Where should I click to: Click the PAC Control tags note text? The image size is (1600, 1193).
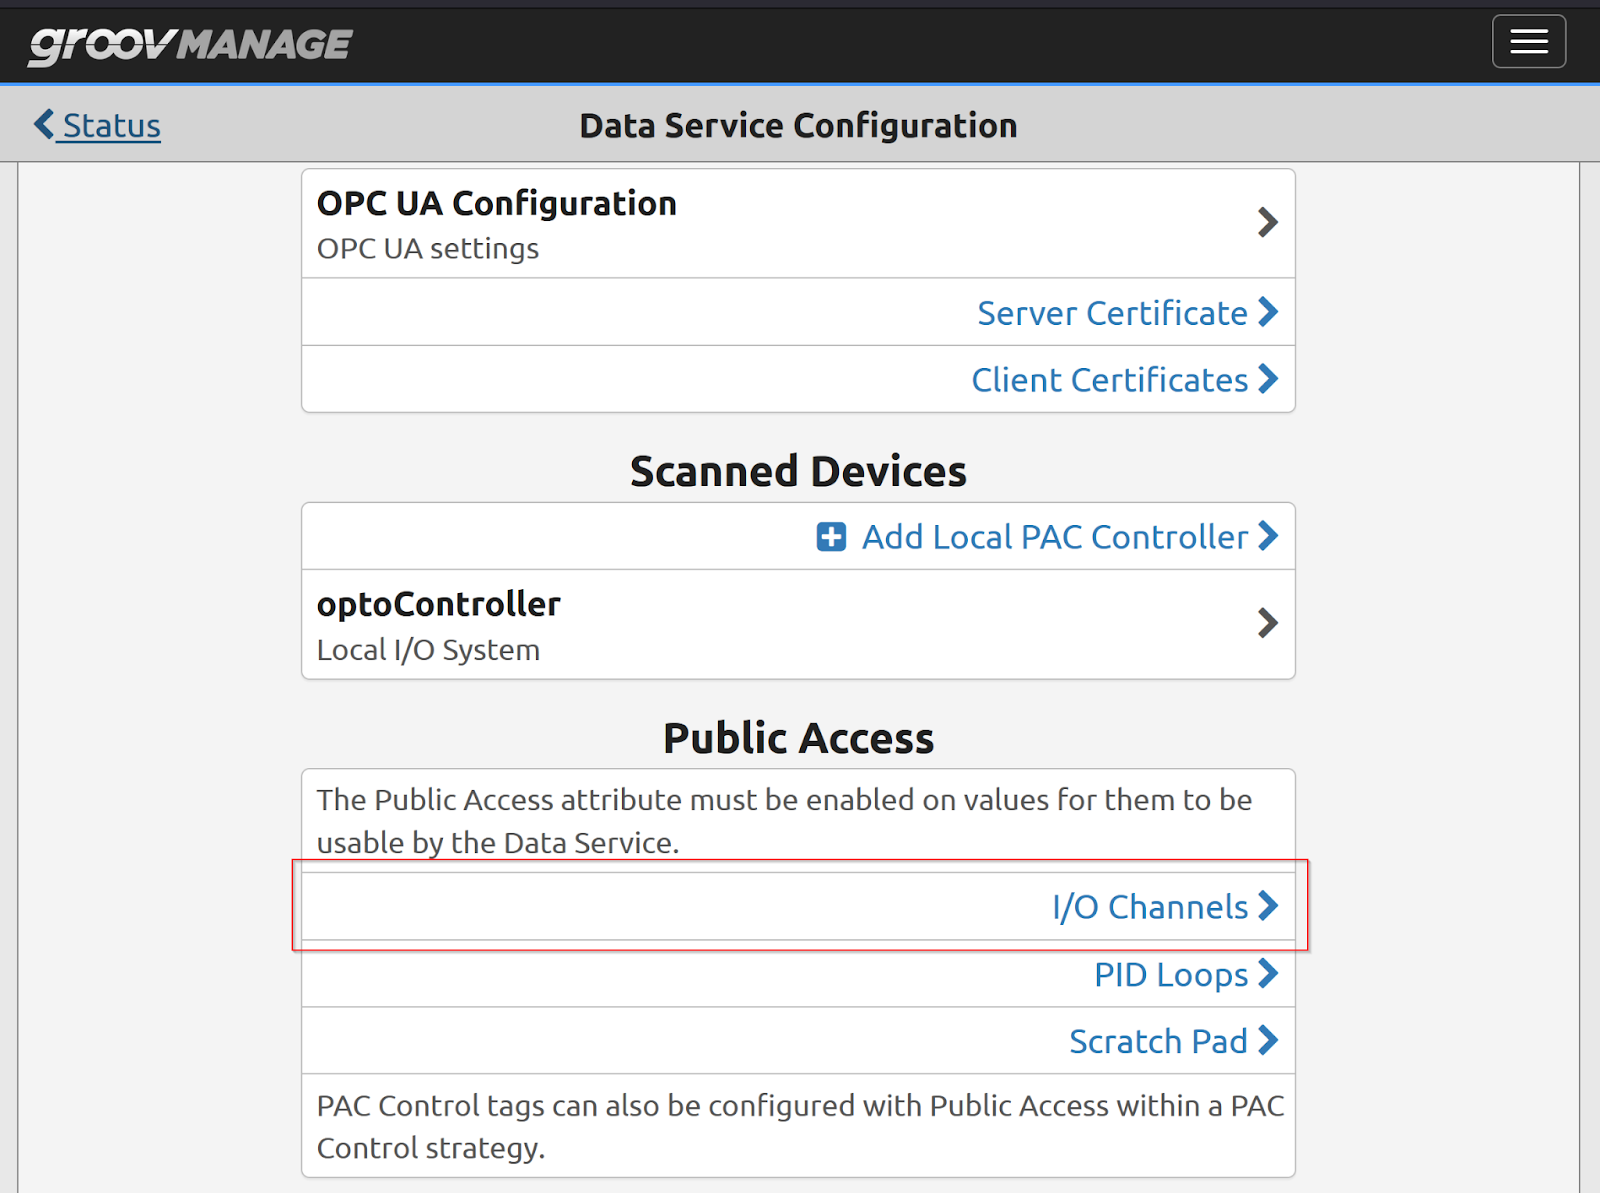tap(800, 1127)
